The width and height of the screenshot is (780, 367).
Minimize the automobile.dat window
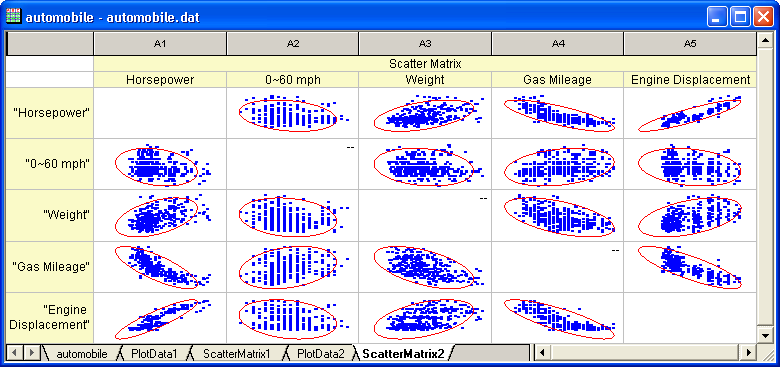(717, 17)
